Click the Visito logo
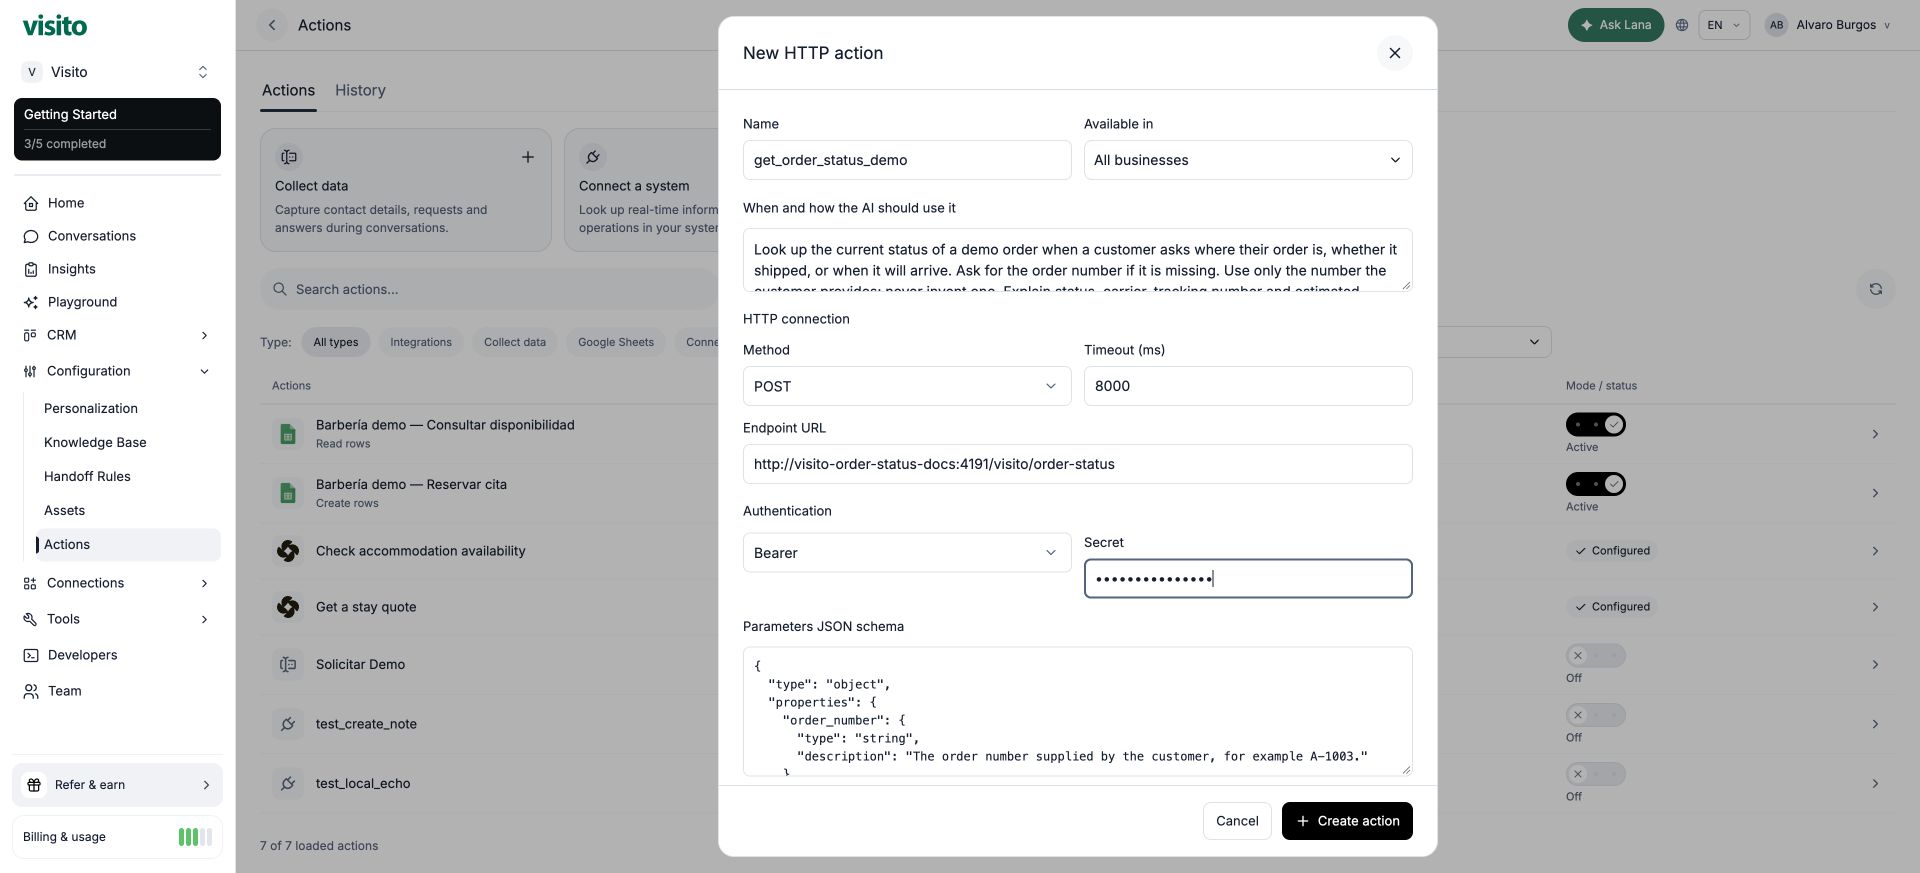1920x873 pixels. point(55,25)
